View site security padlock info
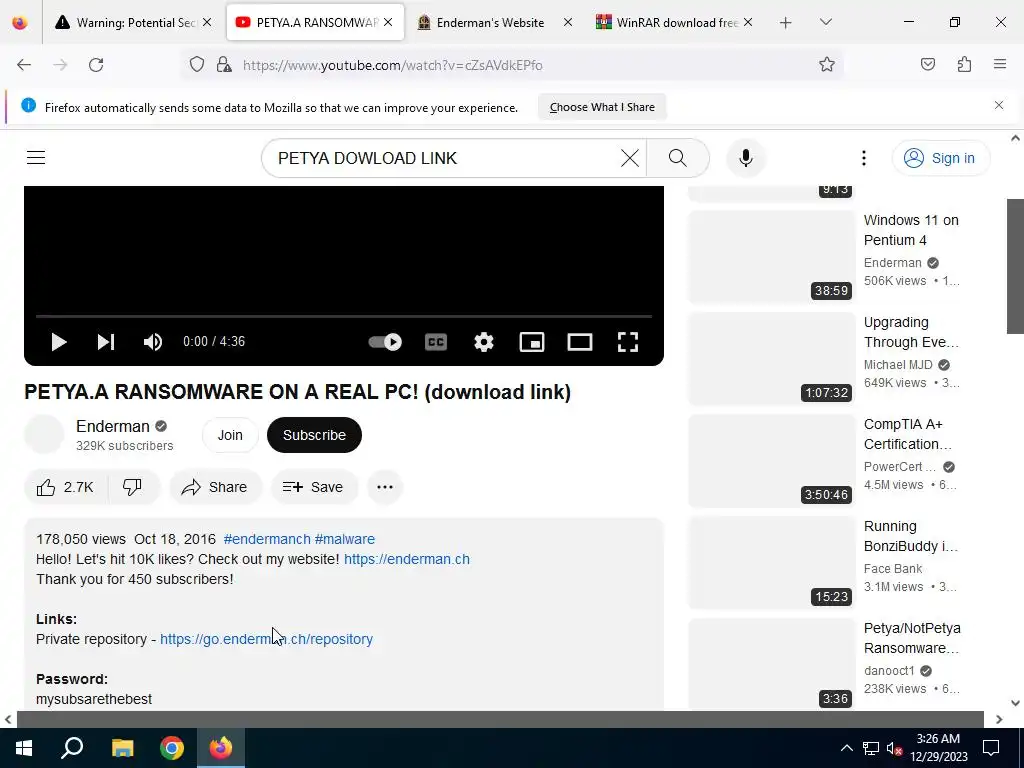This screenshot has height=768, width=1024. coord(224,65)
